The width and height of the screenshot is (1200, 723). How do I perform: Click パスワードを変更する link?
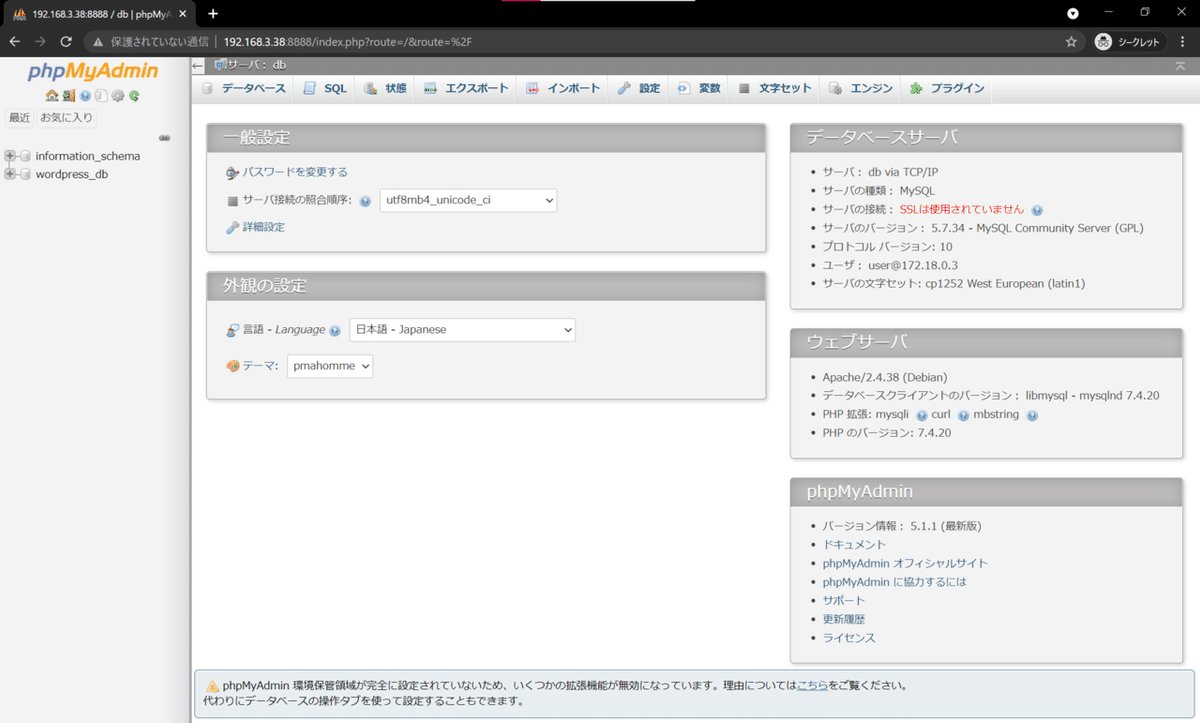[x=295, y=172]
